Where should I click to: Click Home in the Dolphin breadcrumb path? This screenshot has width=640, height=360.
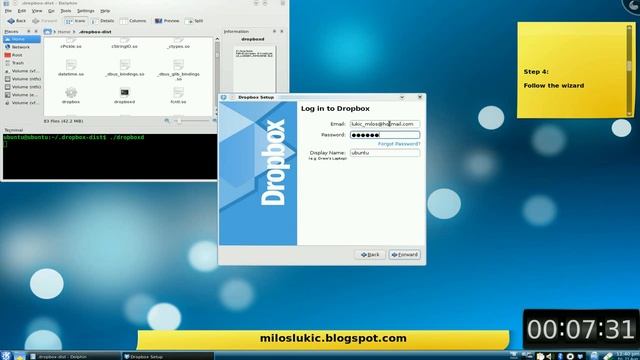point(64,32)
